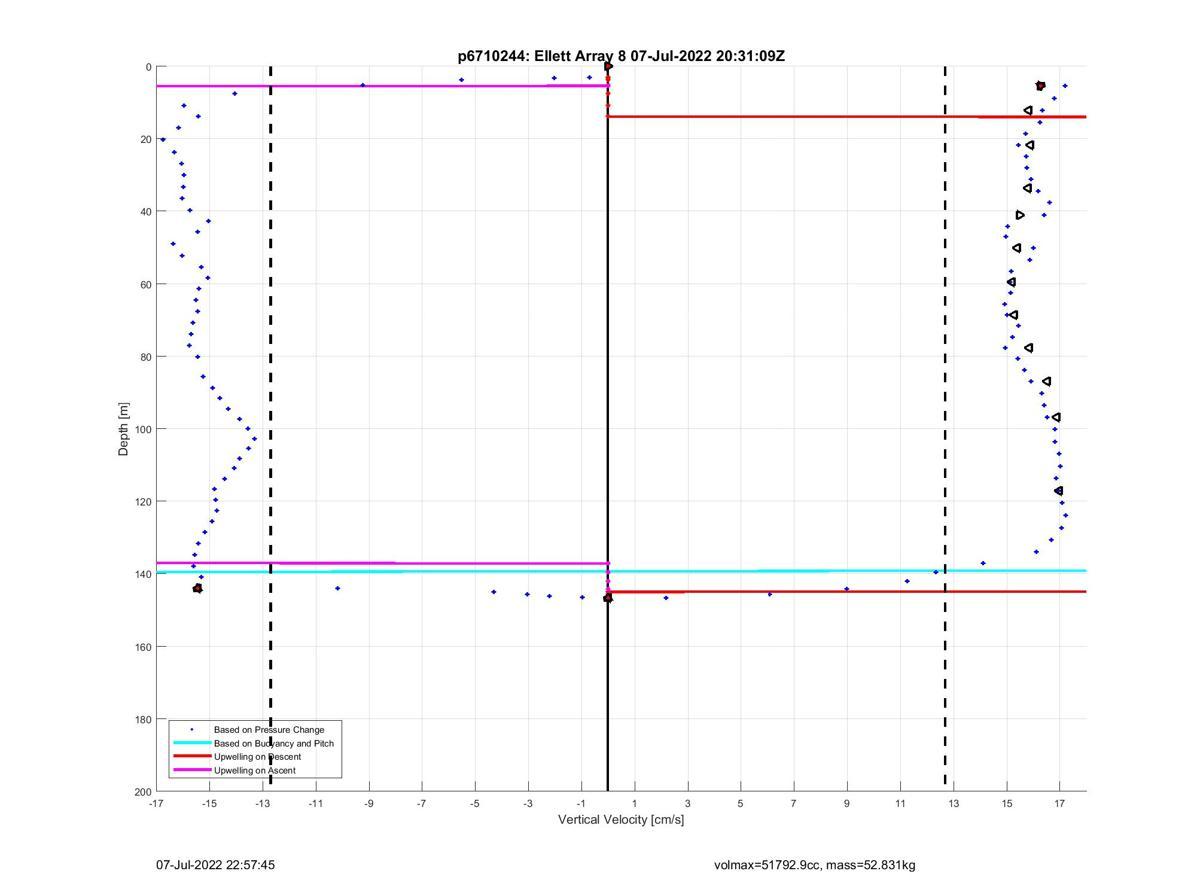Click the 'Vertical Velocity [cm/s]' axis label

tap(620, 820)
